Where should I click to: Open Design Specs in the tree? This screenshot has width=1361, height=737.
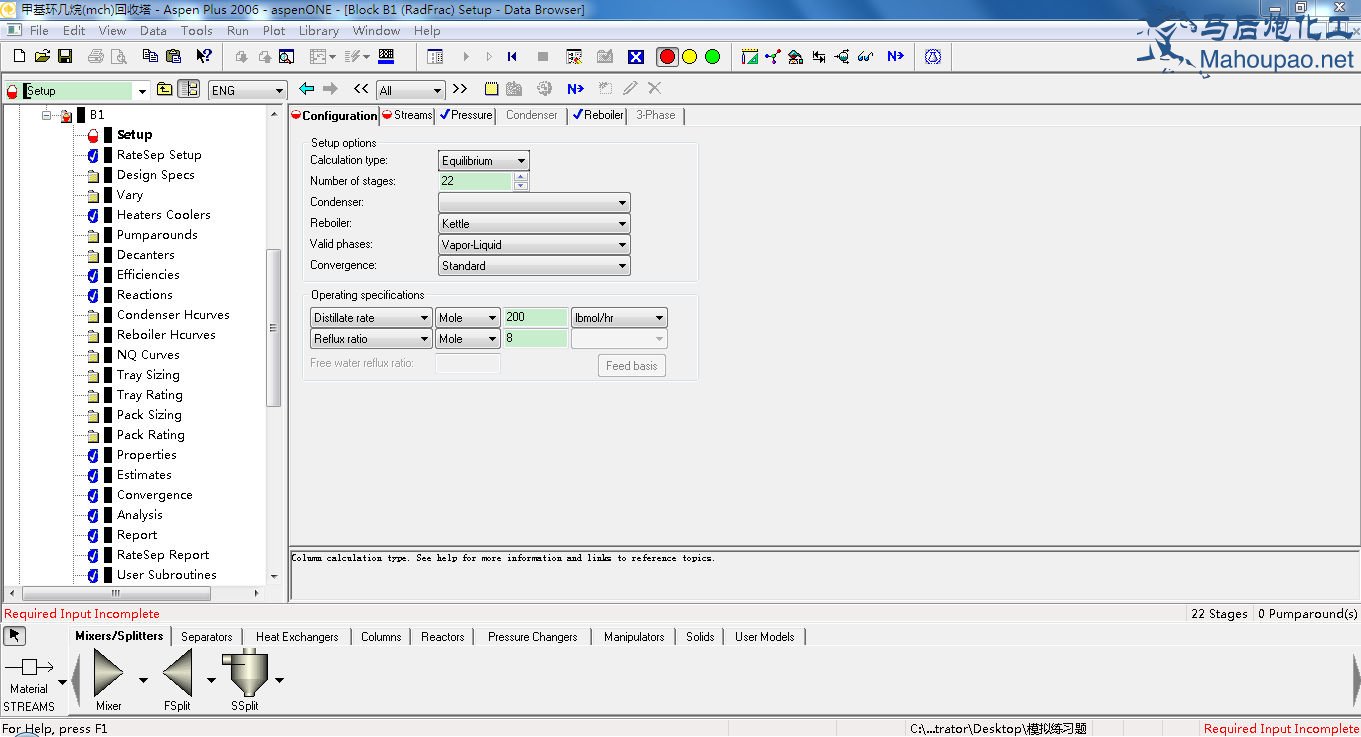(x=156, y=175)
